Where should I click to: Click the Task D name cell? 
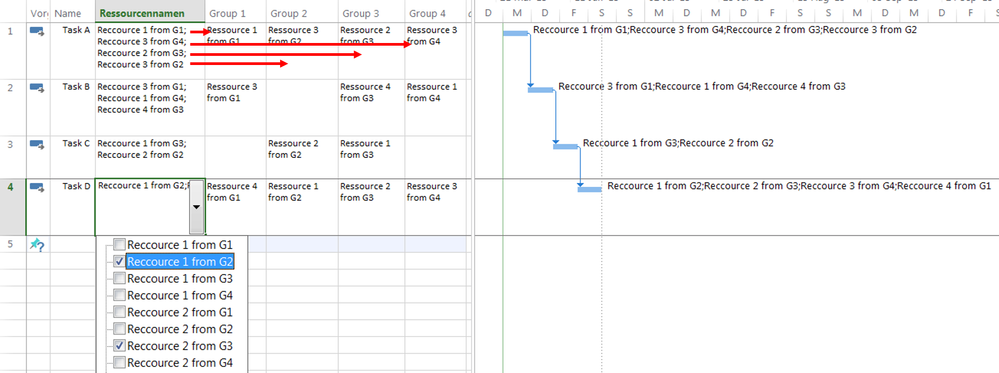(x=72, y=207)
